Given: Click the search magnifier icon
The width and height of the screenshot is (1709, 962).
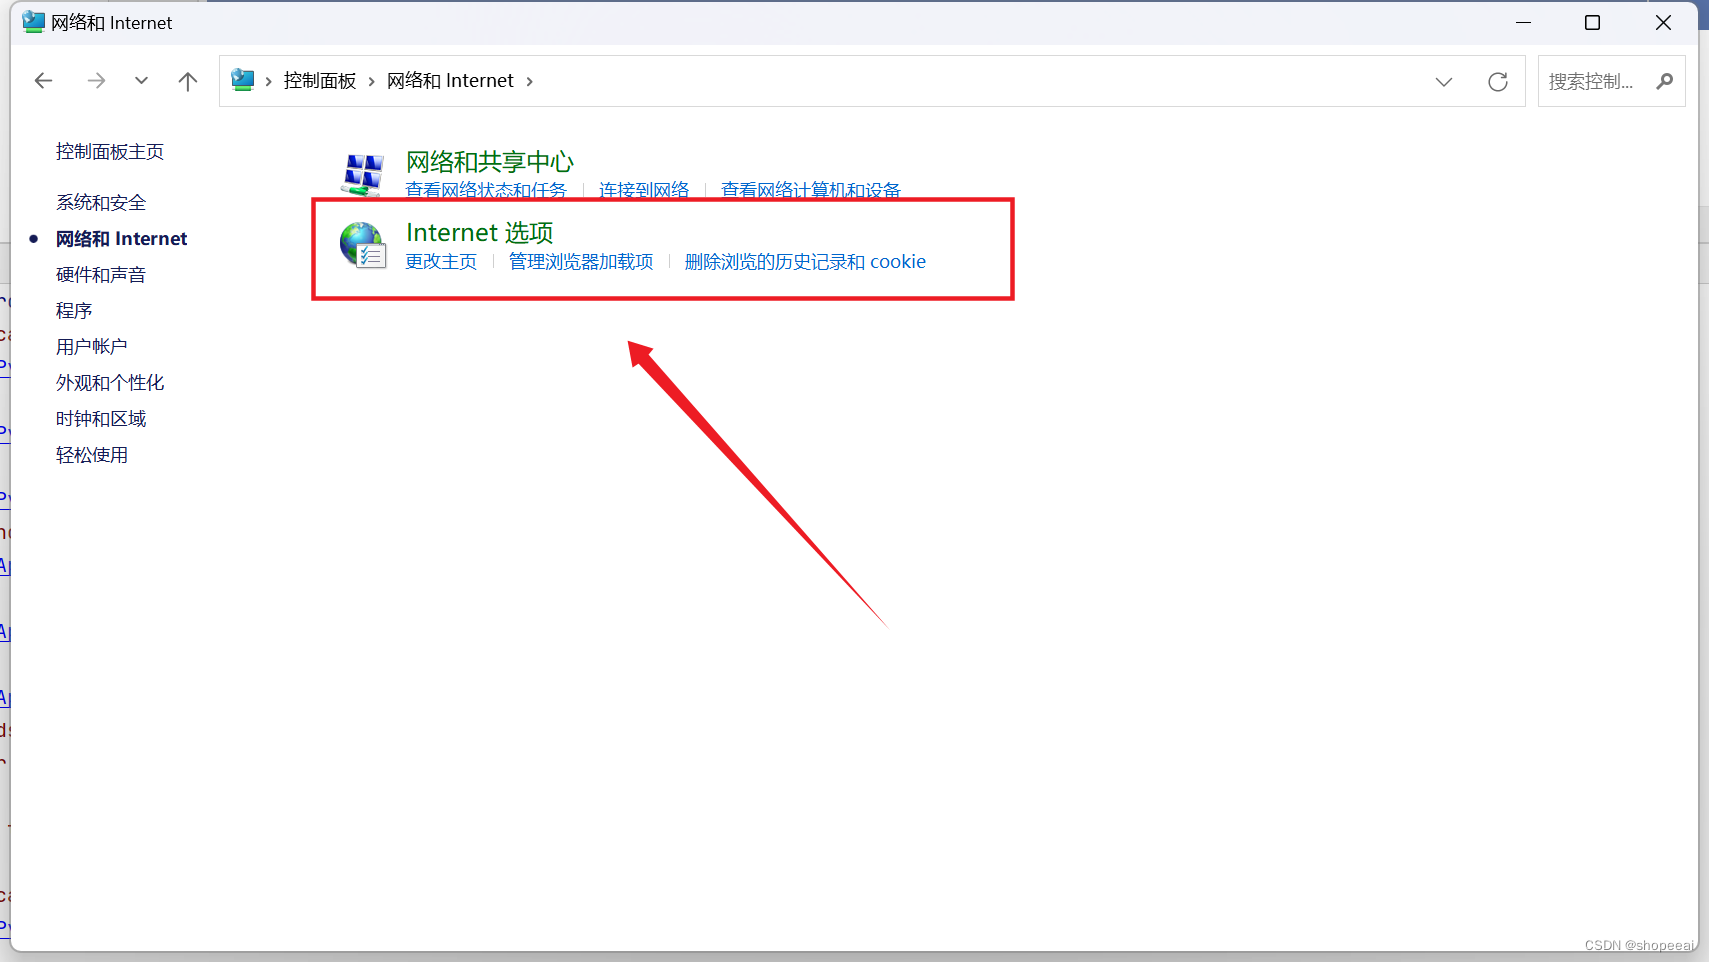Looking at the screenshot, I should (x=1665, y=81).
